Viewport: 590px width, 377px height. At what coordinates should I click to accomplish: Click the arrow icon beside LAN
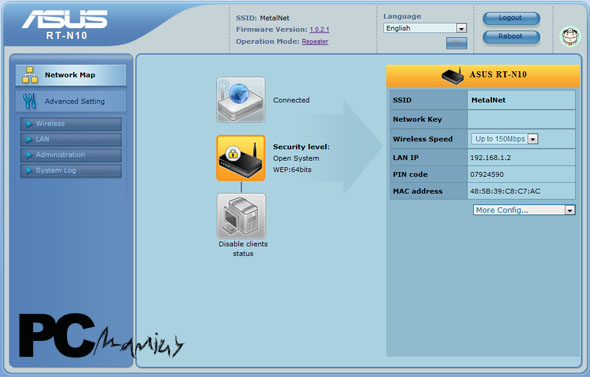pos(29,139)
